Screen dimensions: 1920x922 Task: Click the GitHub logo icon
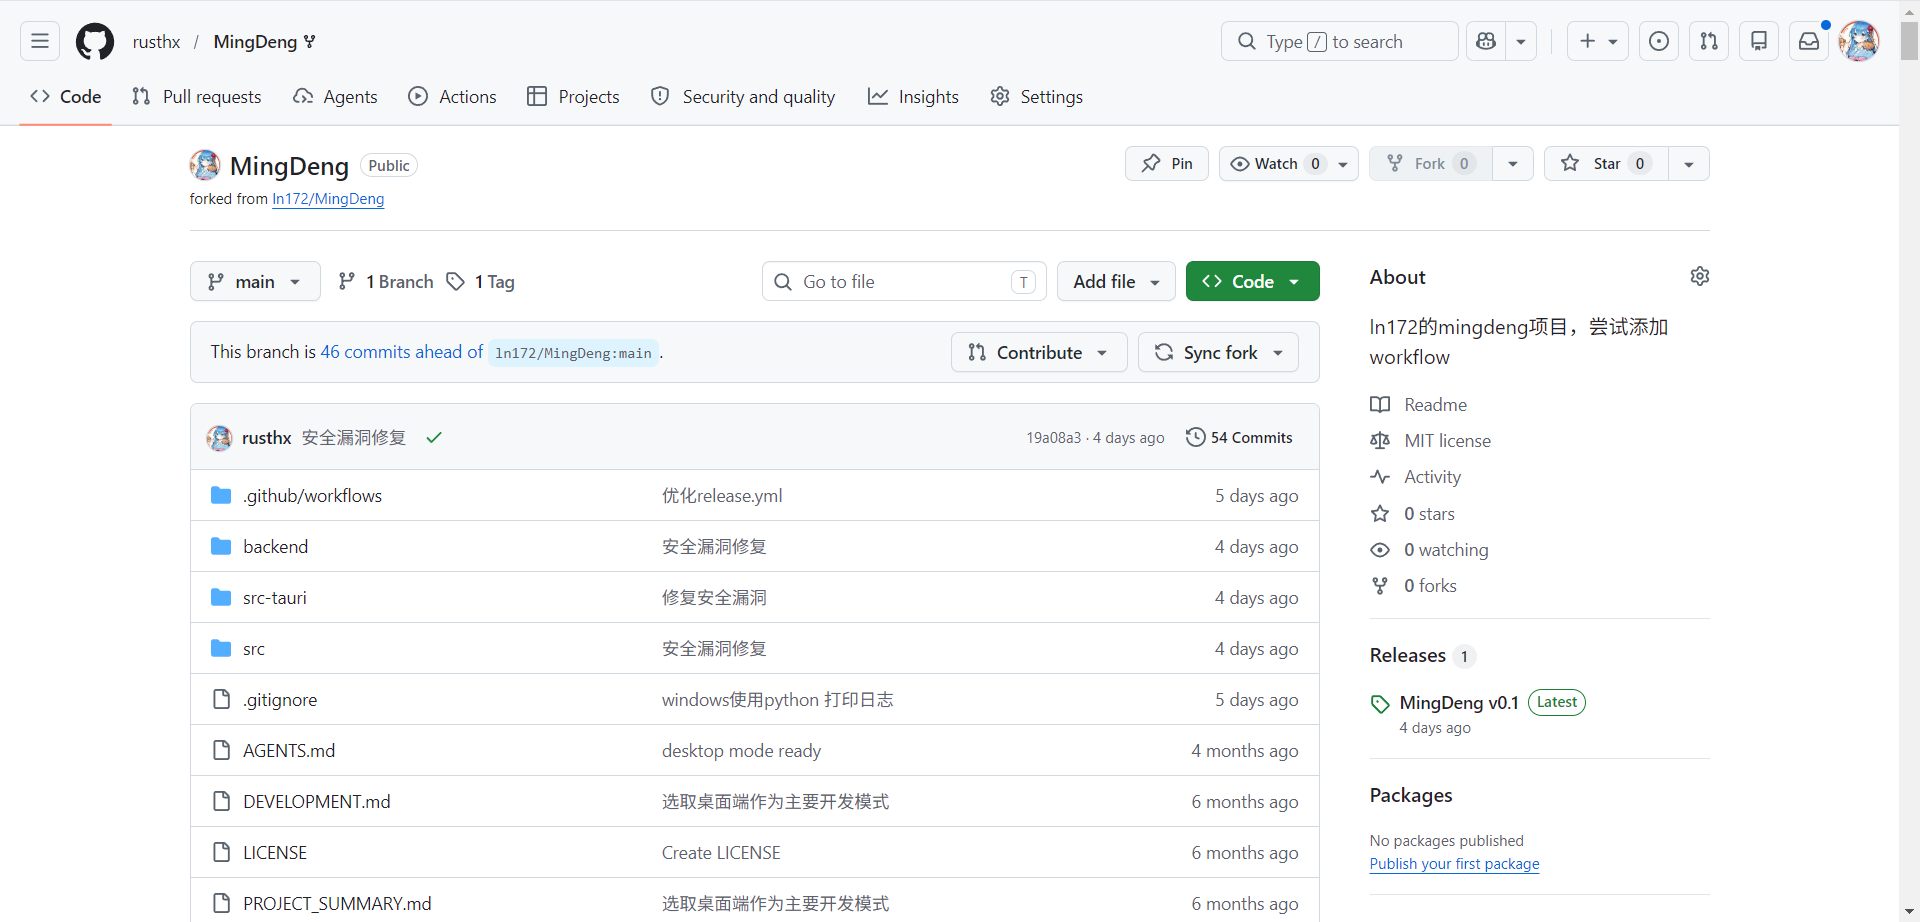click(95, 41)
